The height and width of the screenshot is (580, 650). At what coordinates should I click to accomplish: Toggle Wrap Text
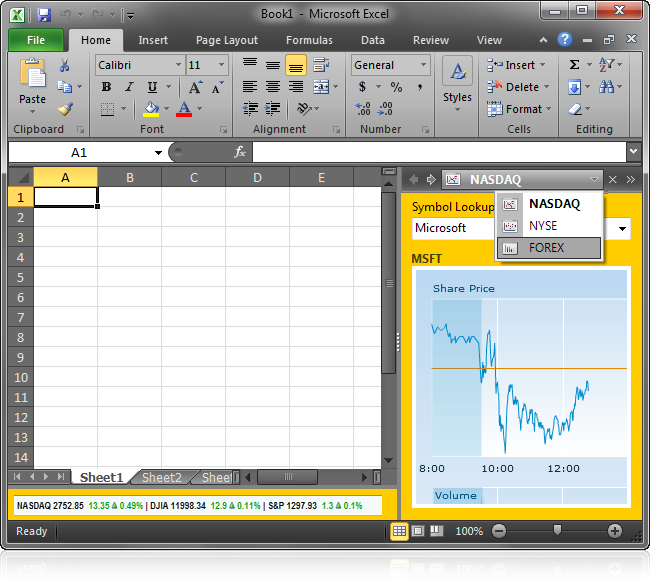(x=321, y=65)
